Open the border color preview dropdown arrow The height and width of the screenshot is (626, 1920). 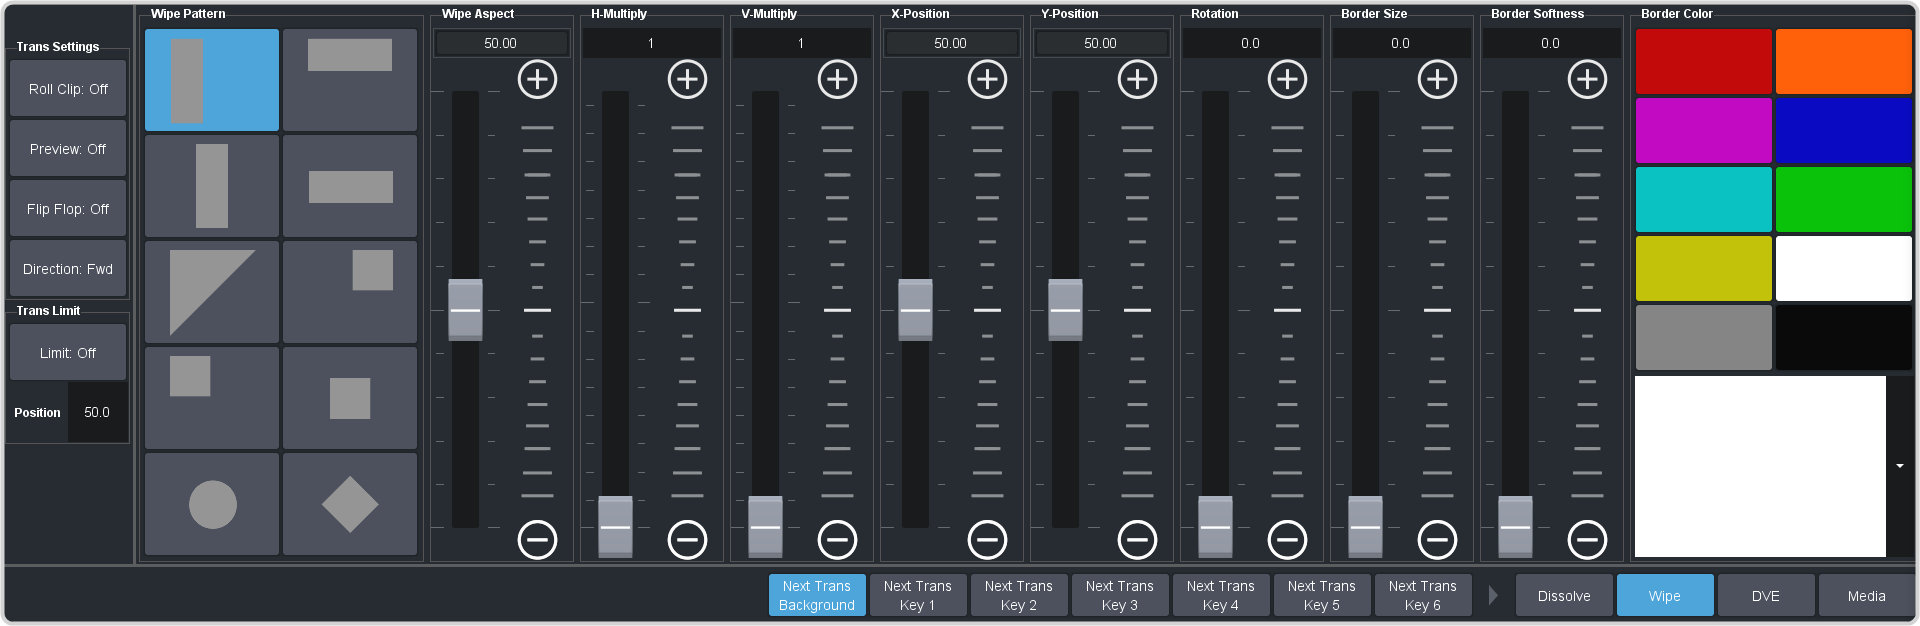pyautogui.click(x=1900, y=466)
